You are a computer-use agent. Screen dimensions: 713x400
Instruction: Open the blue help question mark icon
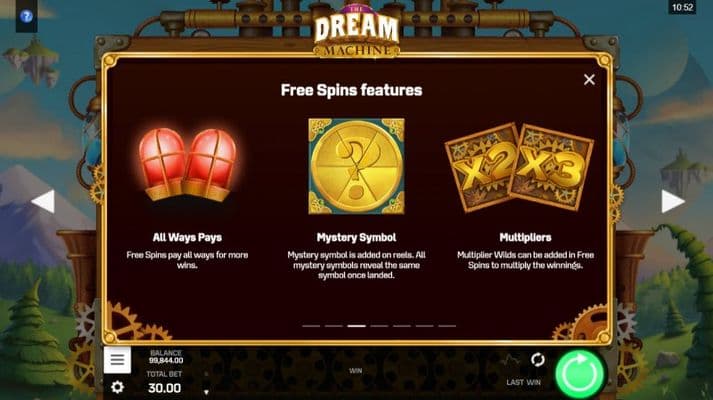[x=26, y=16]
